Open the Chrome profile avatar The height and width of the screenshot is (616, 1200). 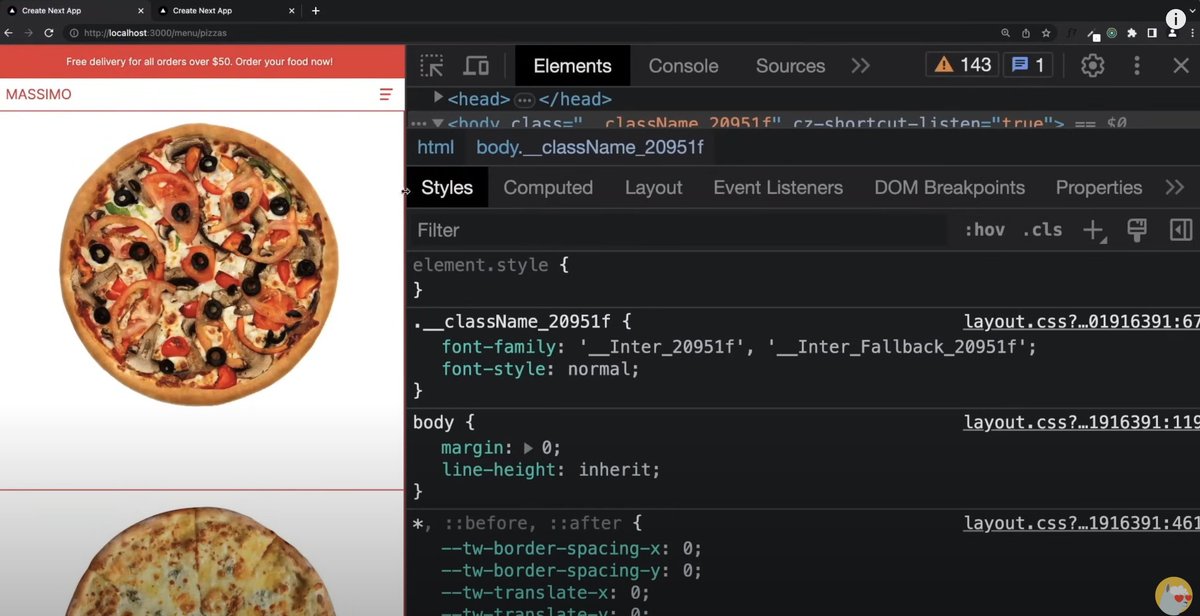[1173, 33]
